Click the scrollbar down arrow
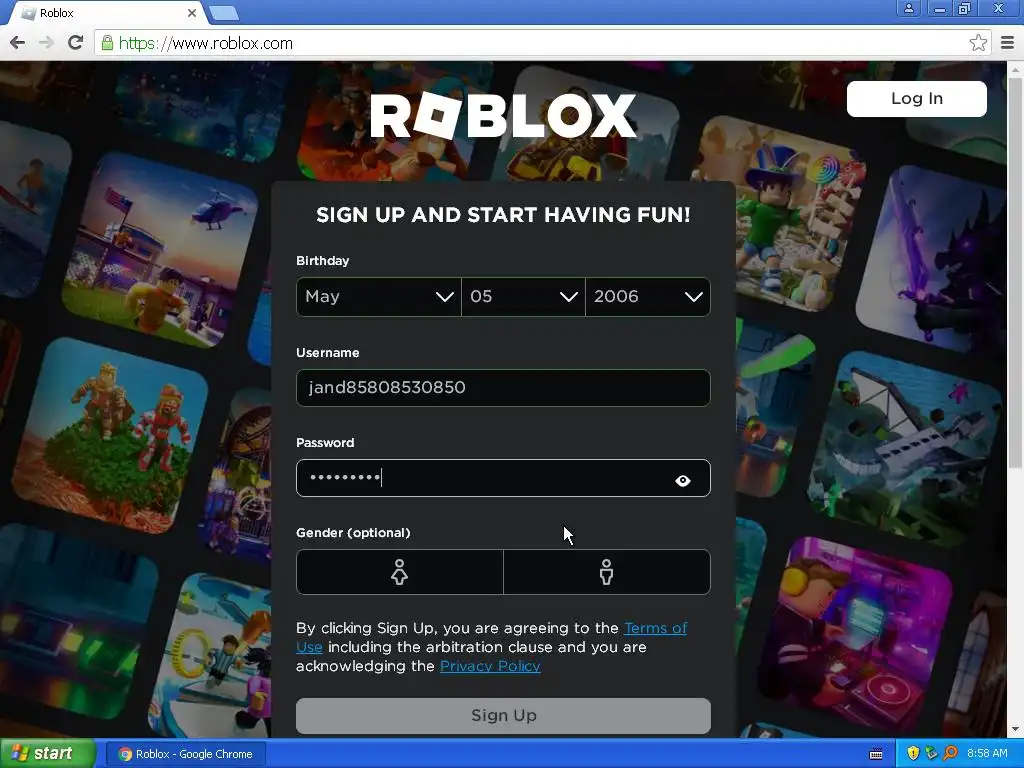 pos(1015,729)
